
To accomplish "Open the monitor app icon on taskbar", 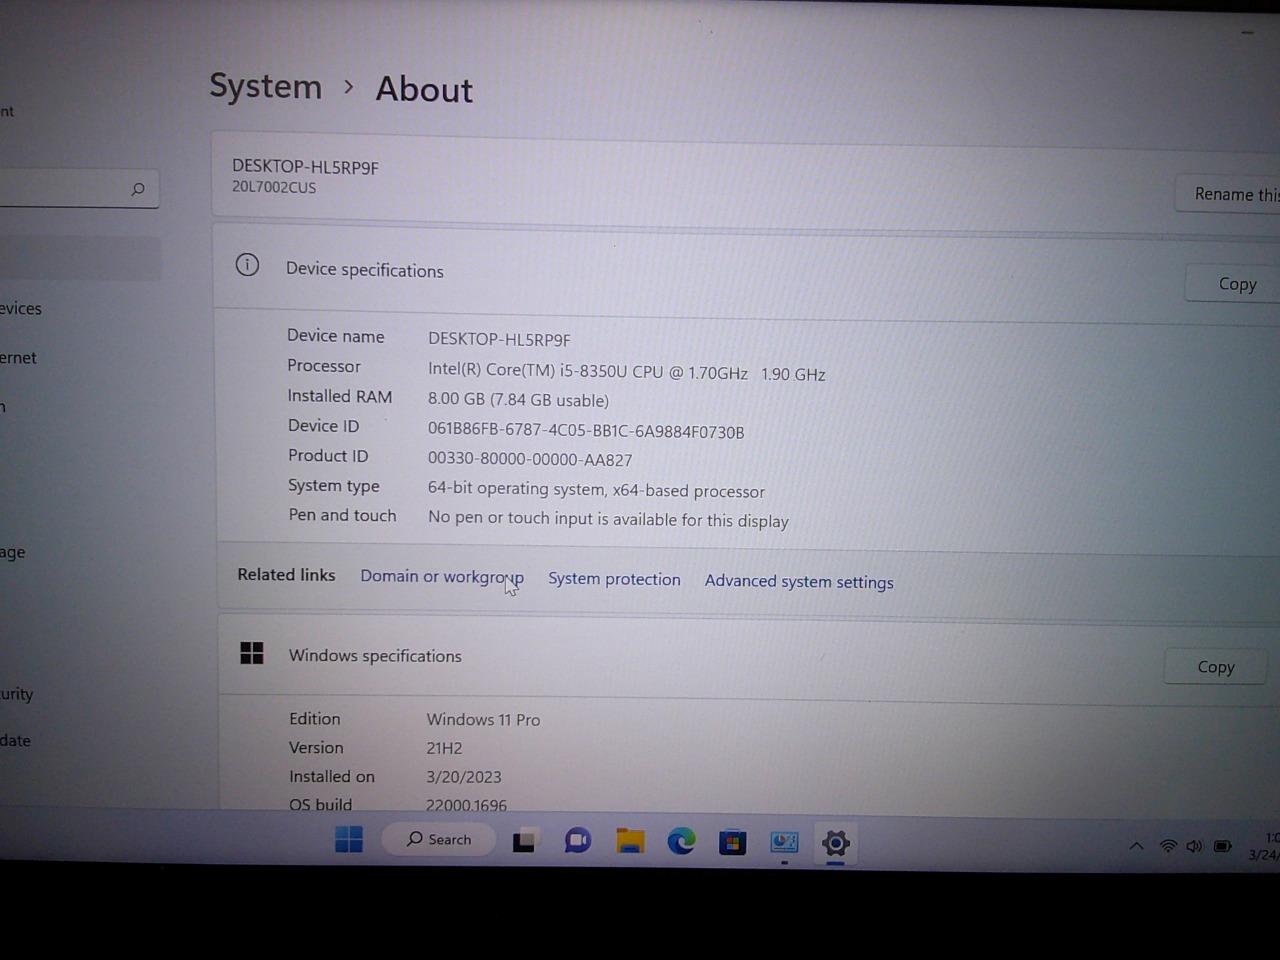I will tap(784, 843).
